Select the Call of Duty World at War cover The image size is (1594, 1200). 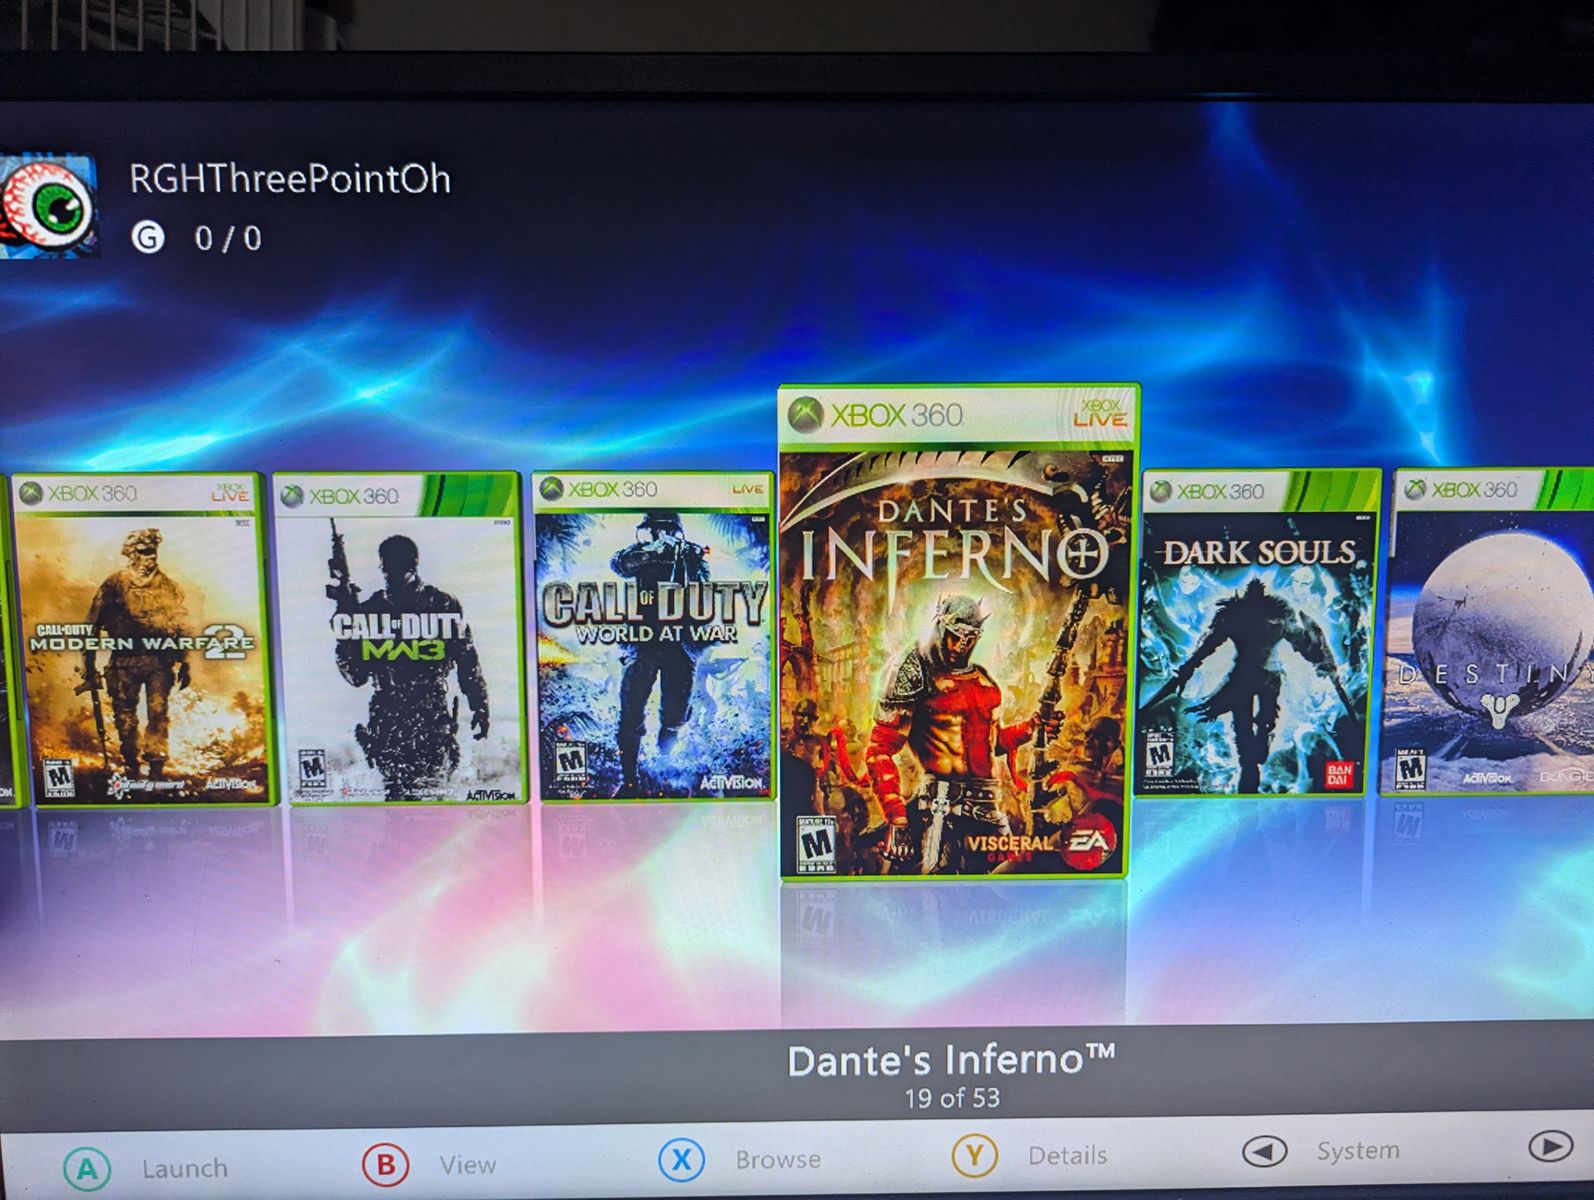(654, 636)
